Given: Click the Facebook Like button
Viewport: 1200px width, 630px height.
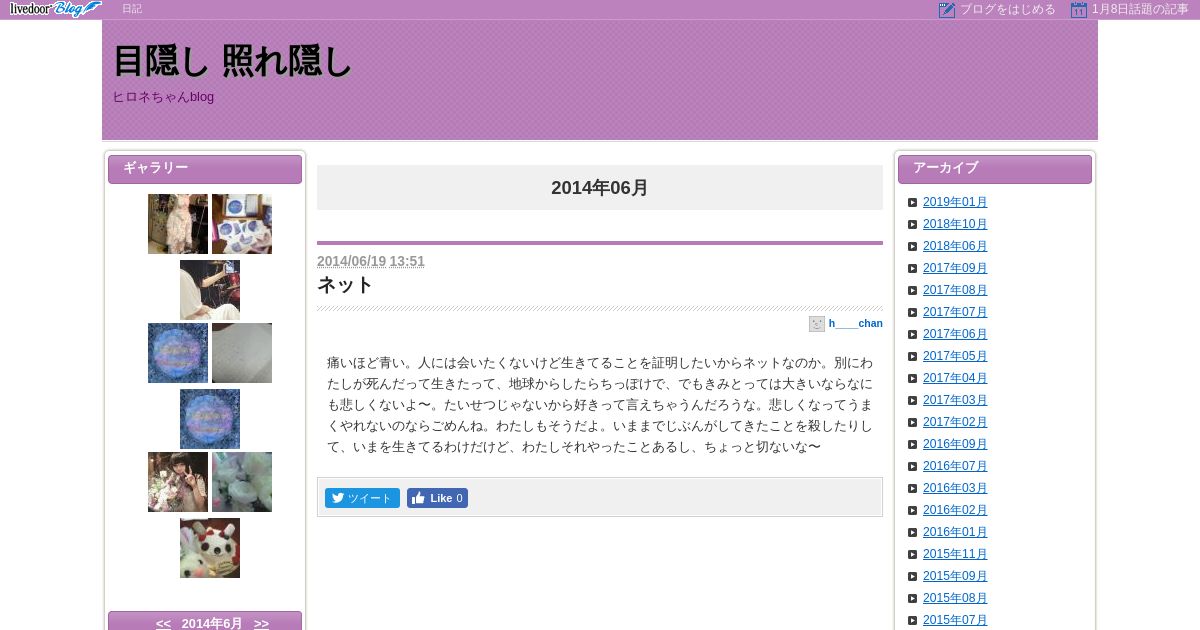Looking at the screenshot, I should [437, 498].
